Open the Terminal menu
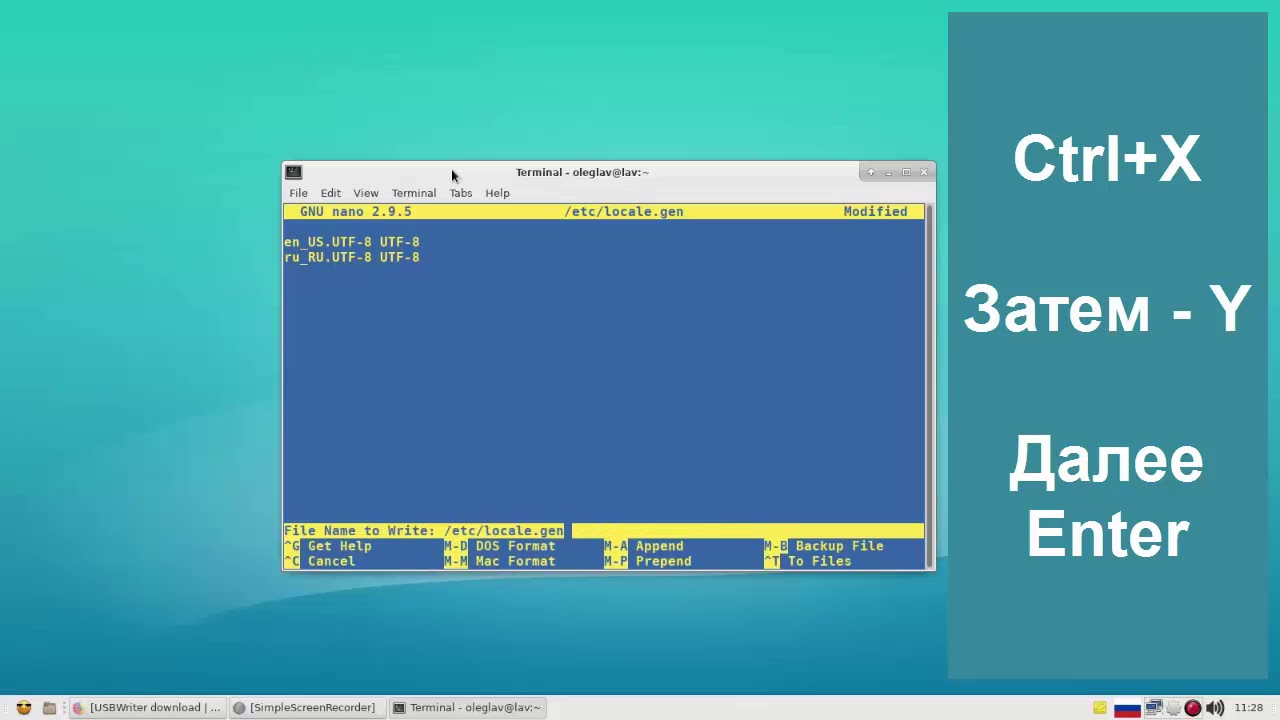Image resolution: width=1280 pixels, height=720 pixels. coord(413,193)
